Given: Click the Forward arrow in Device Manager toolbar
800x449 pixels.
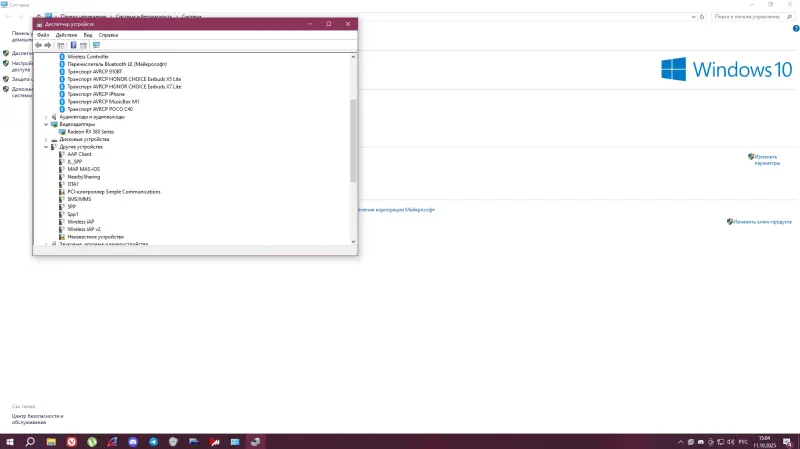Looking at the screenshot, I should [48, 45].
